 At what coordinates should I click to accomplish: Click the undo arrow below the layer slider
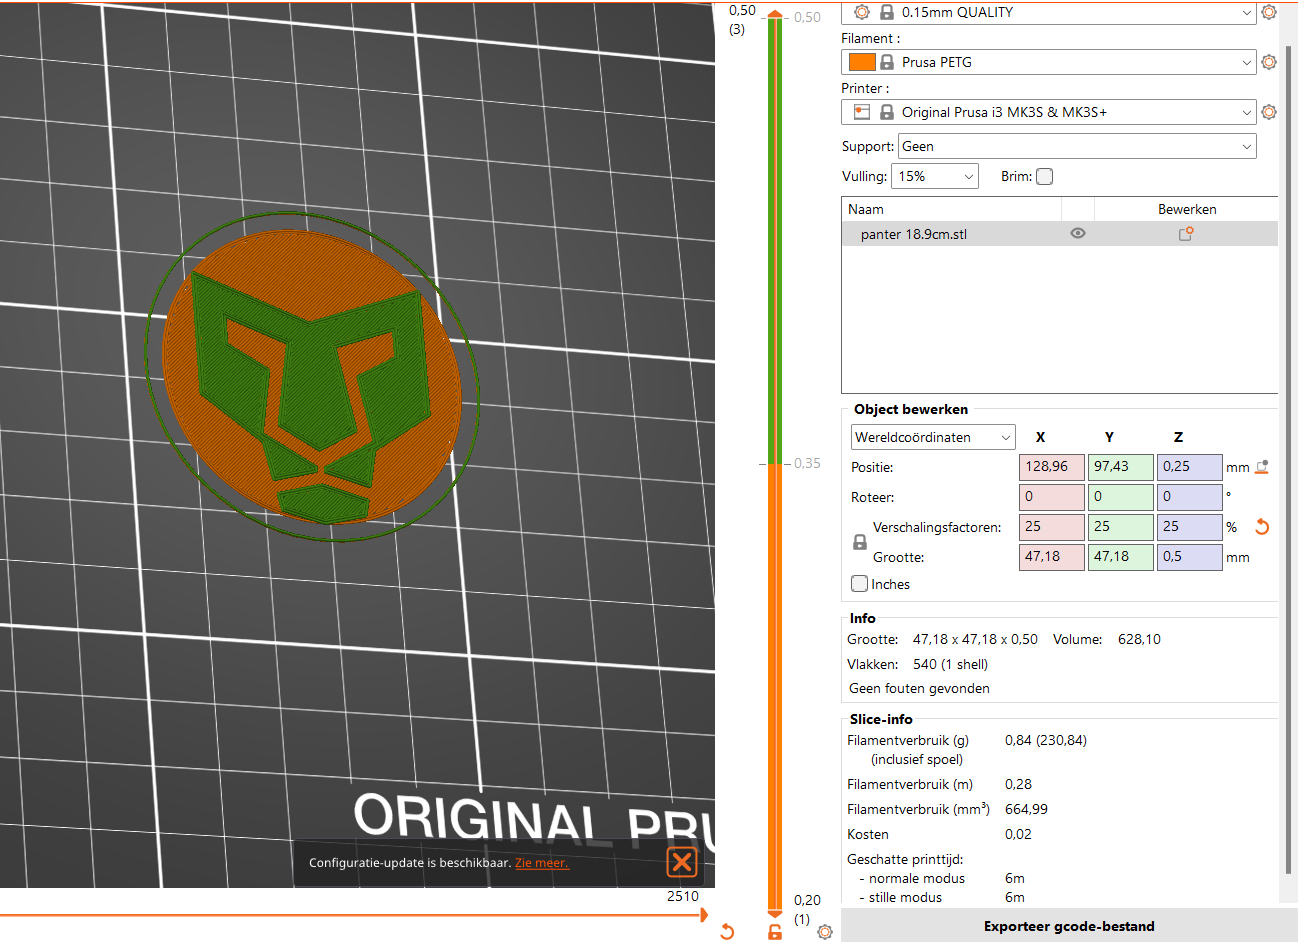pyautogui.click(x=727, y=931)
